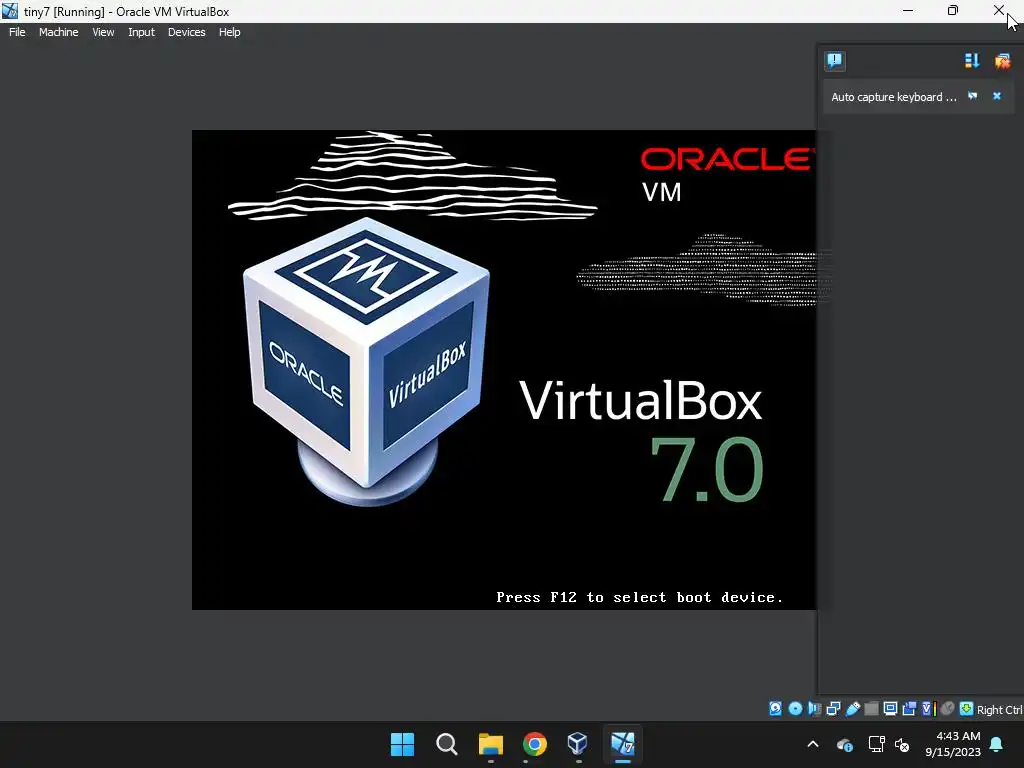Click the recording indicator in status bar

coord(909,709)
